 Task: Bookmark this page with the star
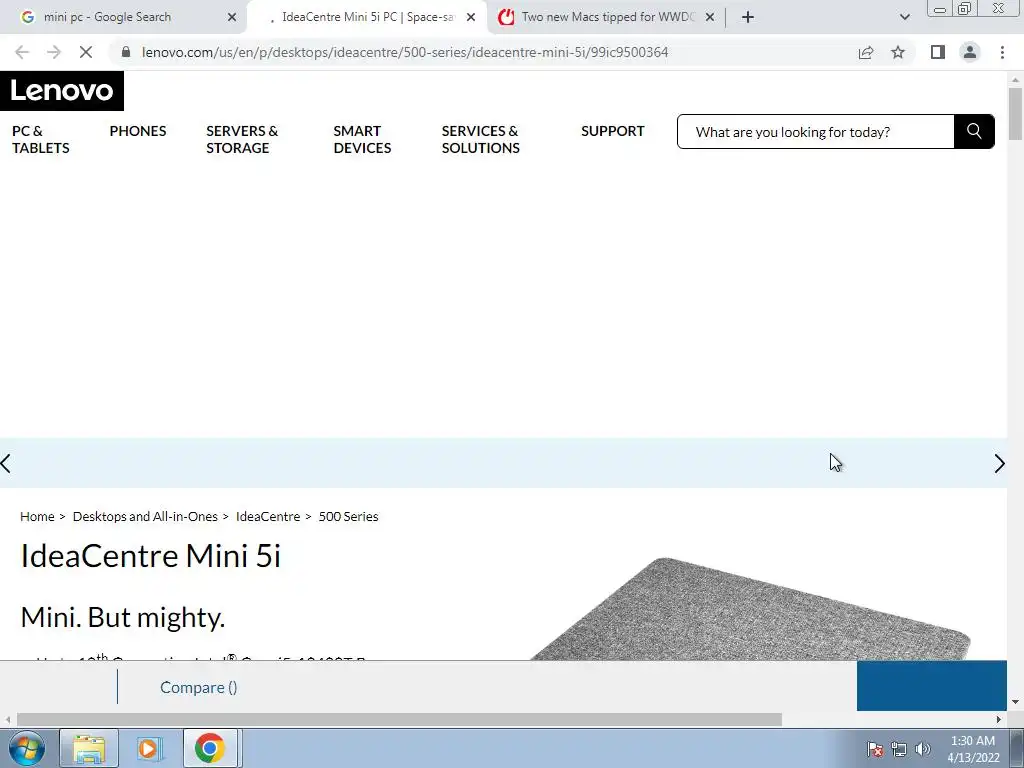point(898,52)
